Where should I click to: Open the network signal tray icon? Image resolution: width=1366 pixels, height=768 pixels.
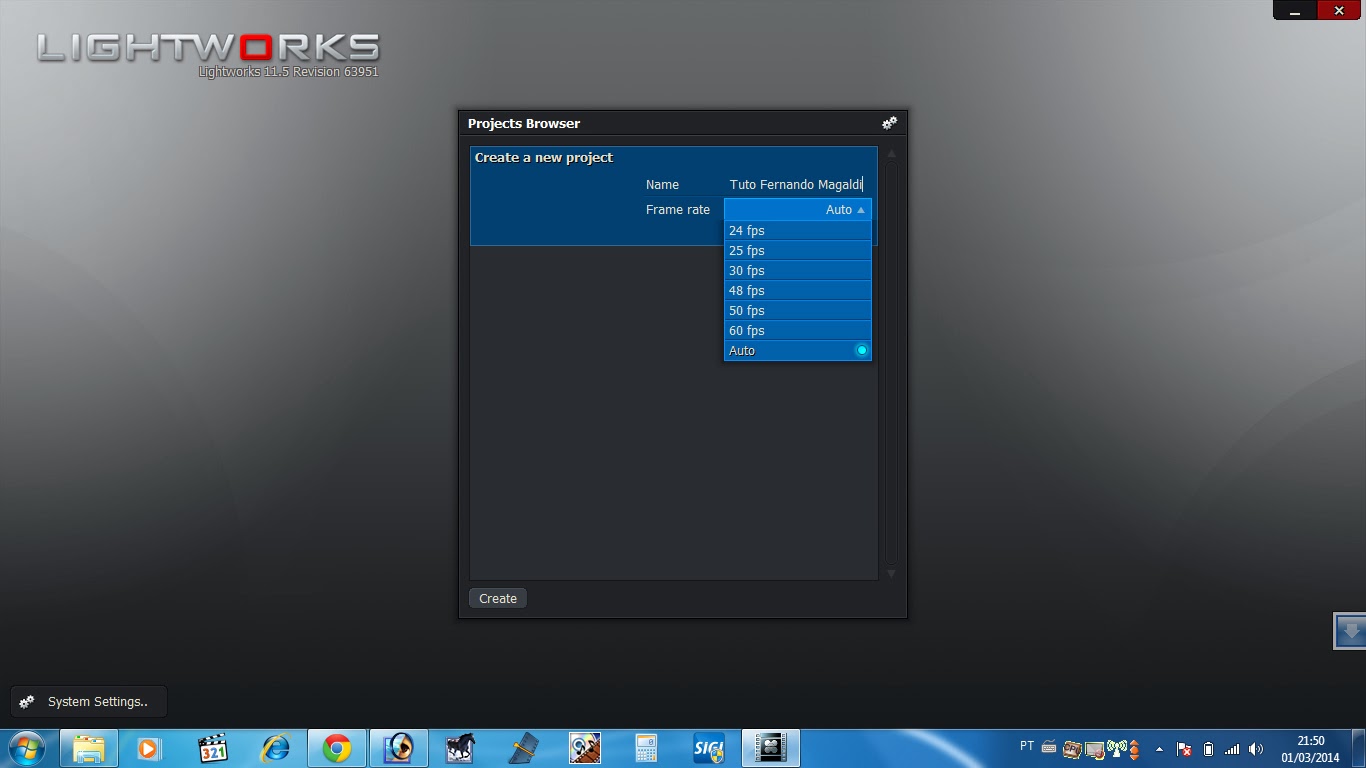1232,749
